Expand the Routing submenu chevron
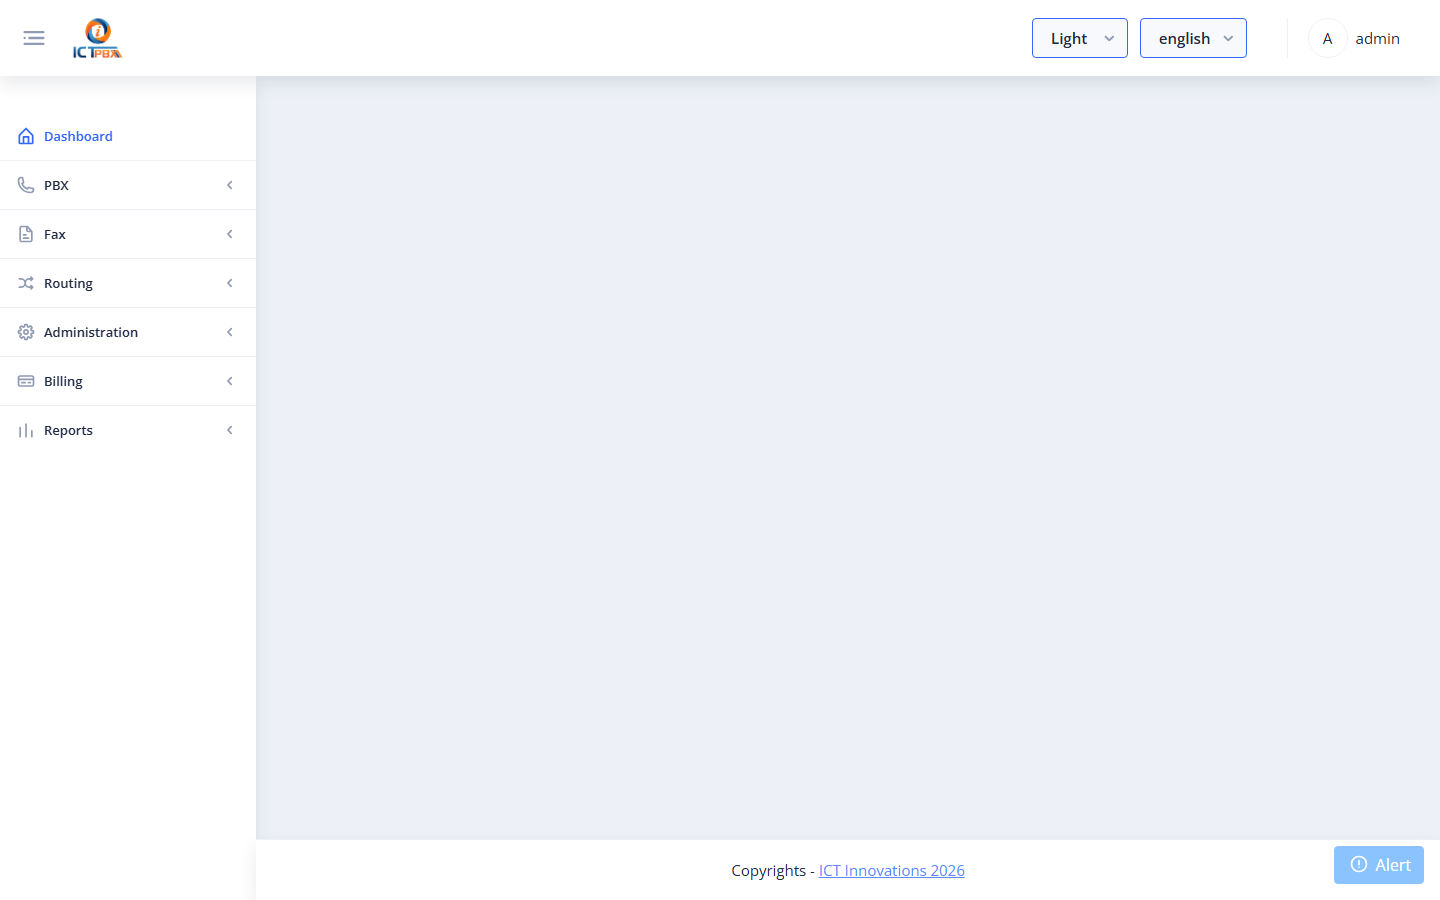The height and width of the screenshot is (900, 1440). [x=230, y=283]
